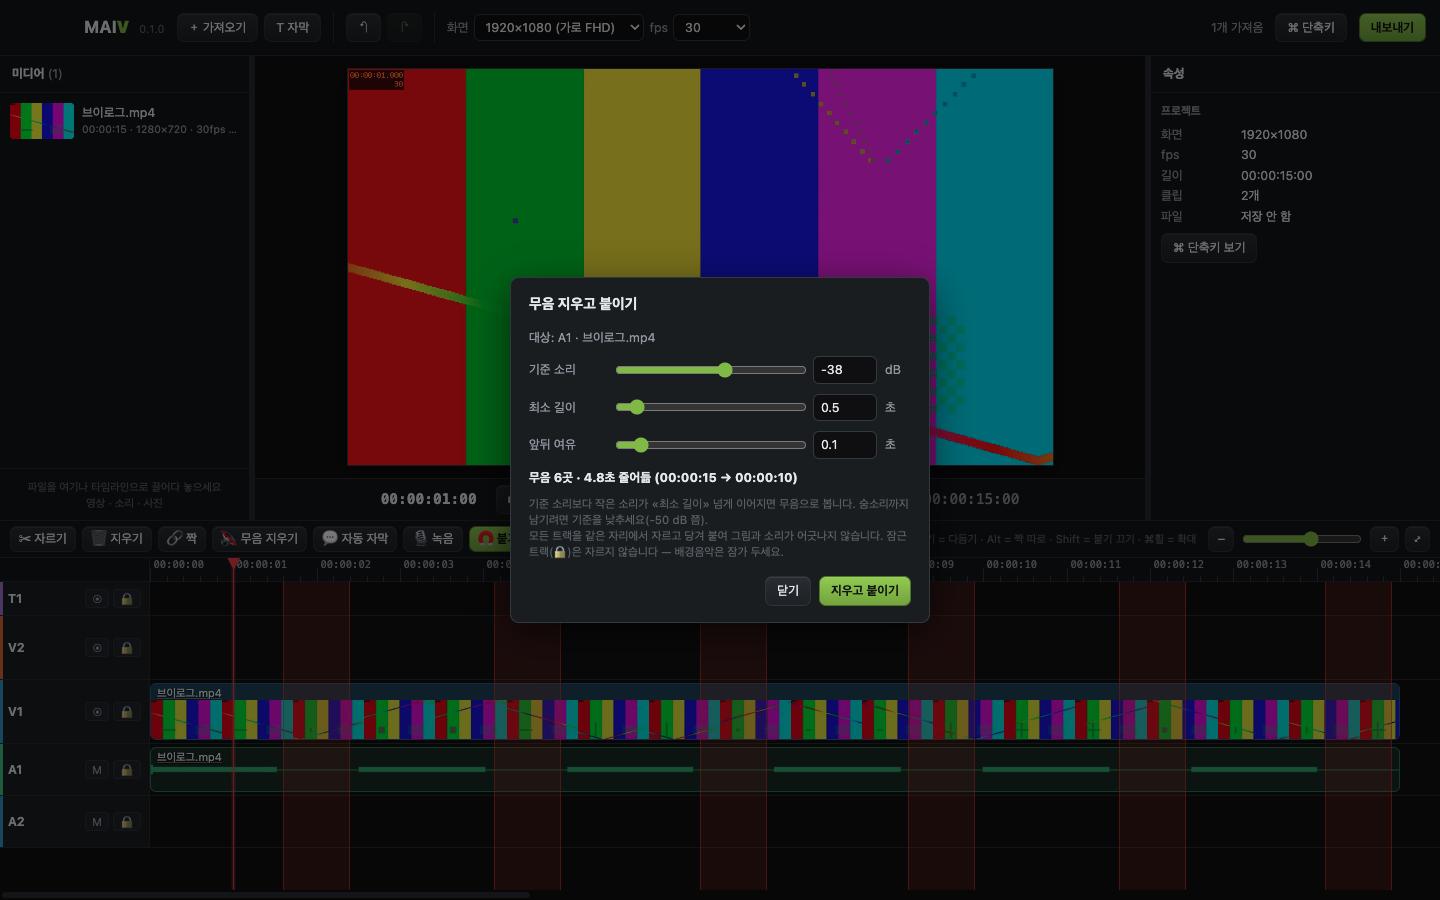
Task: Zoom out the timeline with minus button
Action: pos(1221,539)
